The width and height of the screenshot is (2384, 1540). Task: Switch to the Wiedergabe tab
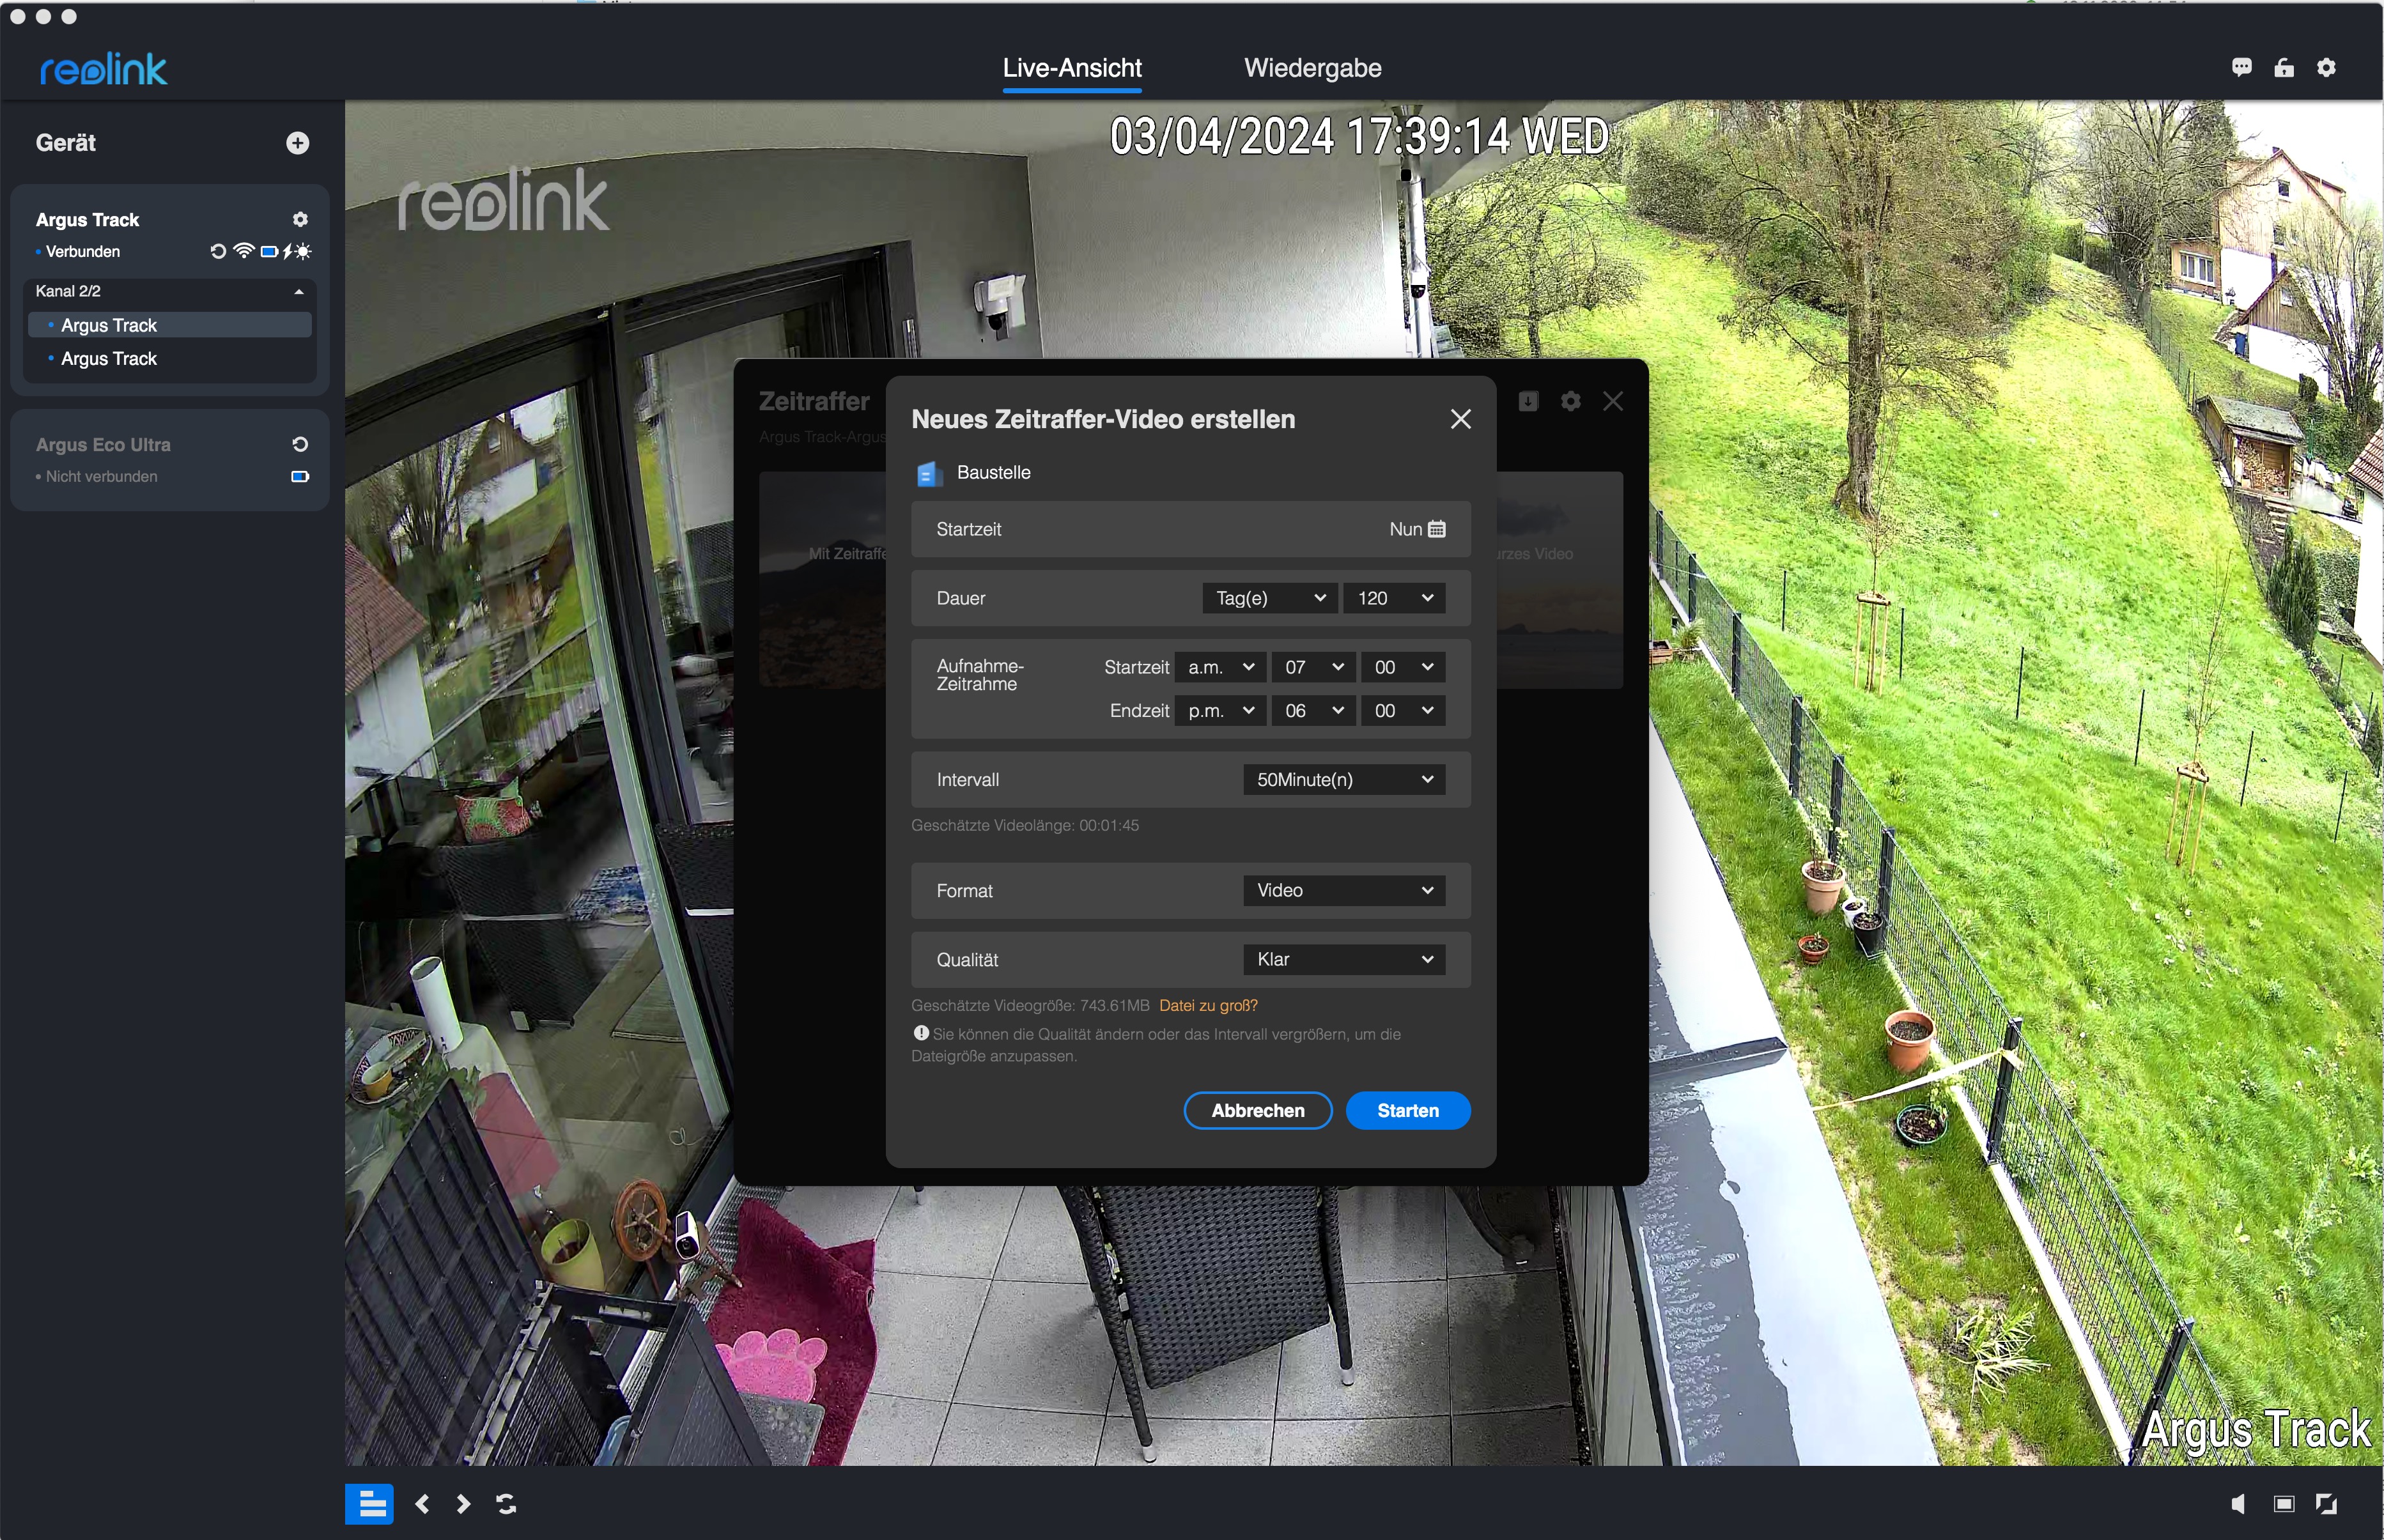[x=1312, y=68]
